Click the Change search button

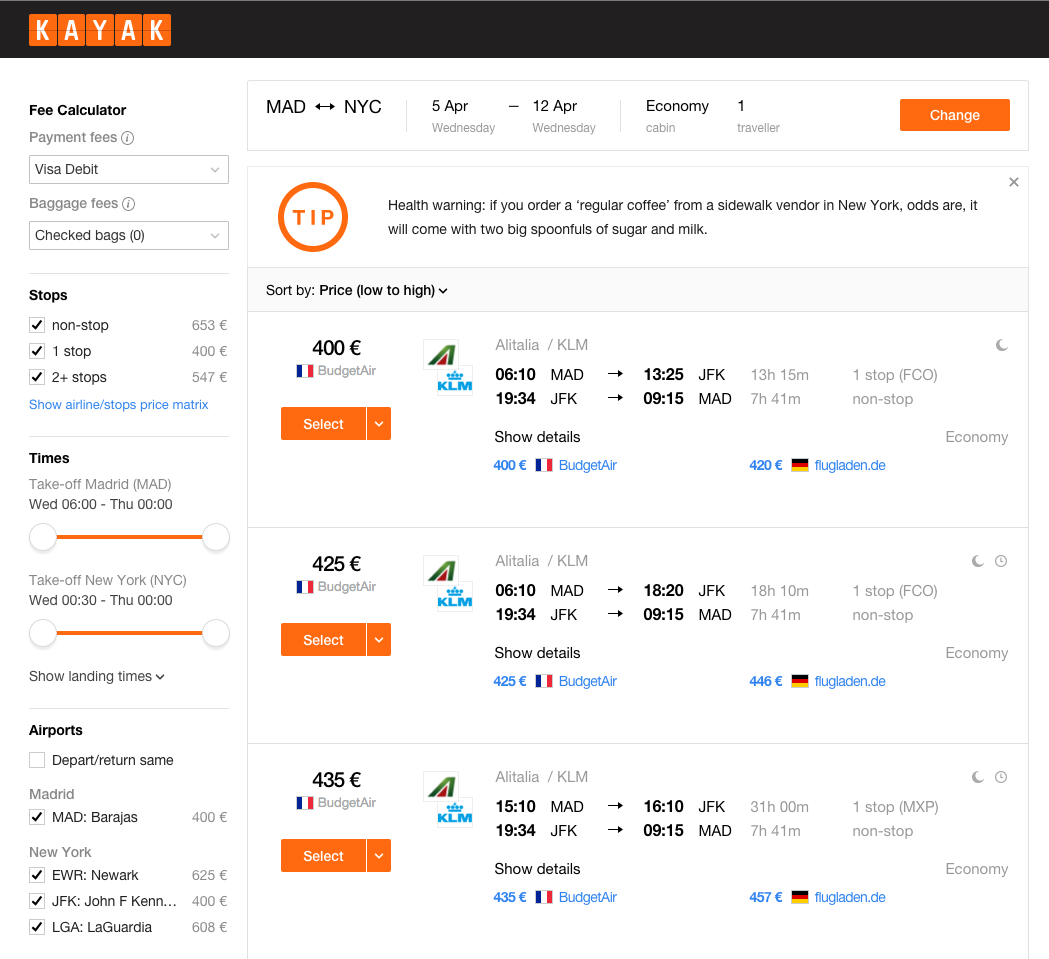click(x=955, y=115)
